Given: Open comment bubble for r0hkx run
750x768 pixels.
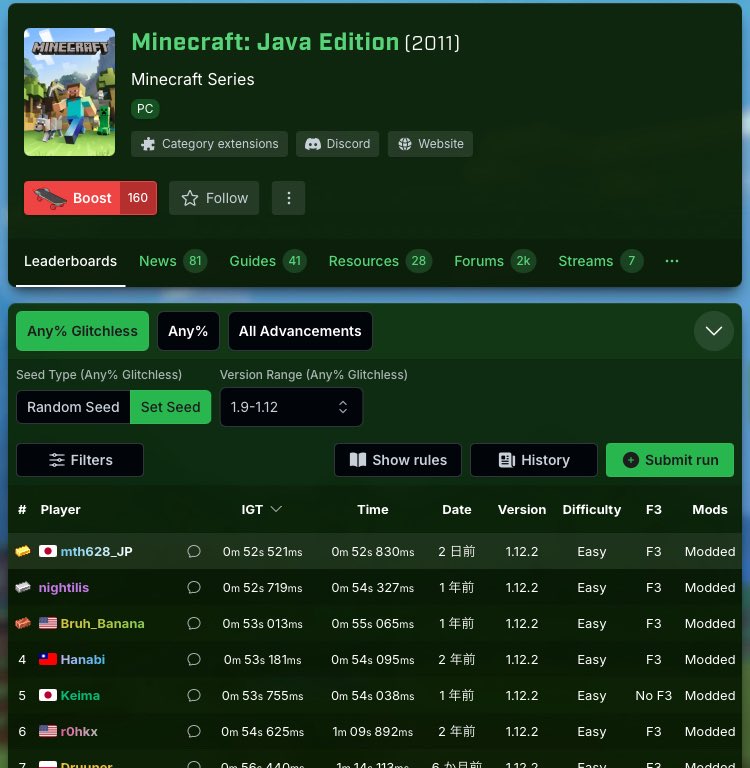Looking at the screenshot, I should coord(194,731).
